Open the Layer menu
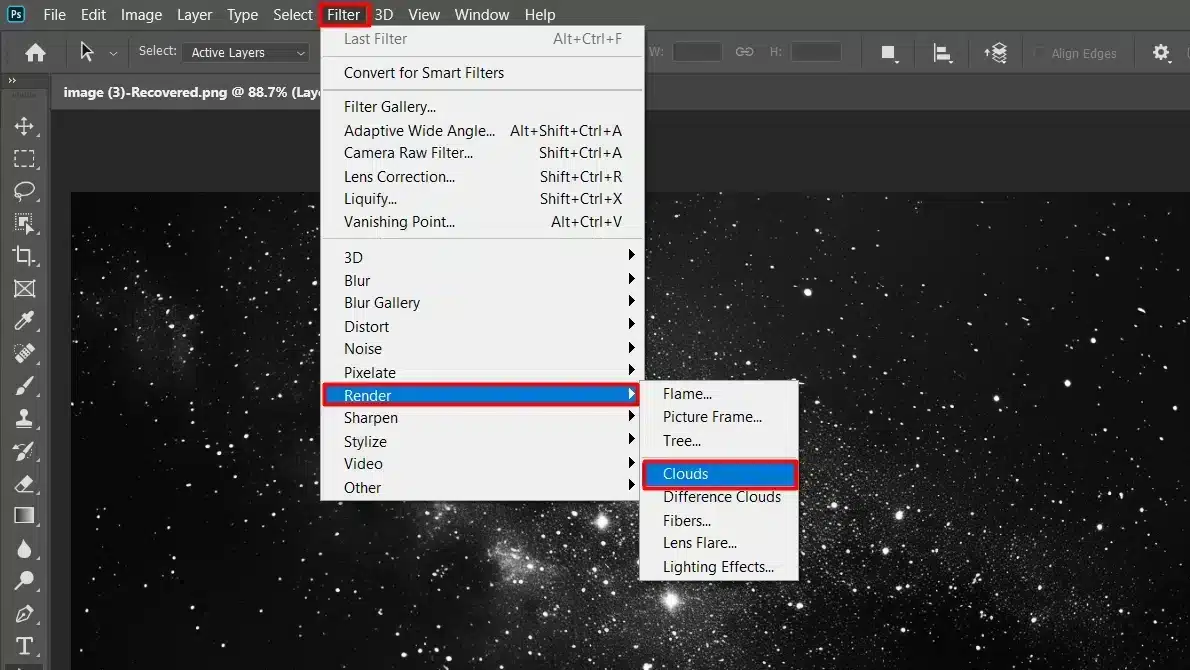The image size is (1190, 670). click(x=194, y=14)
